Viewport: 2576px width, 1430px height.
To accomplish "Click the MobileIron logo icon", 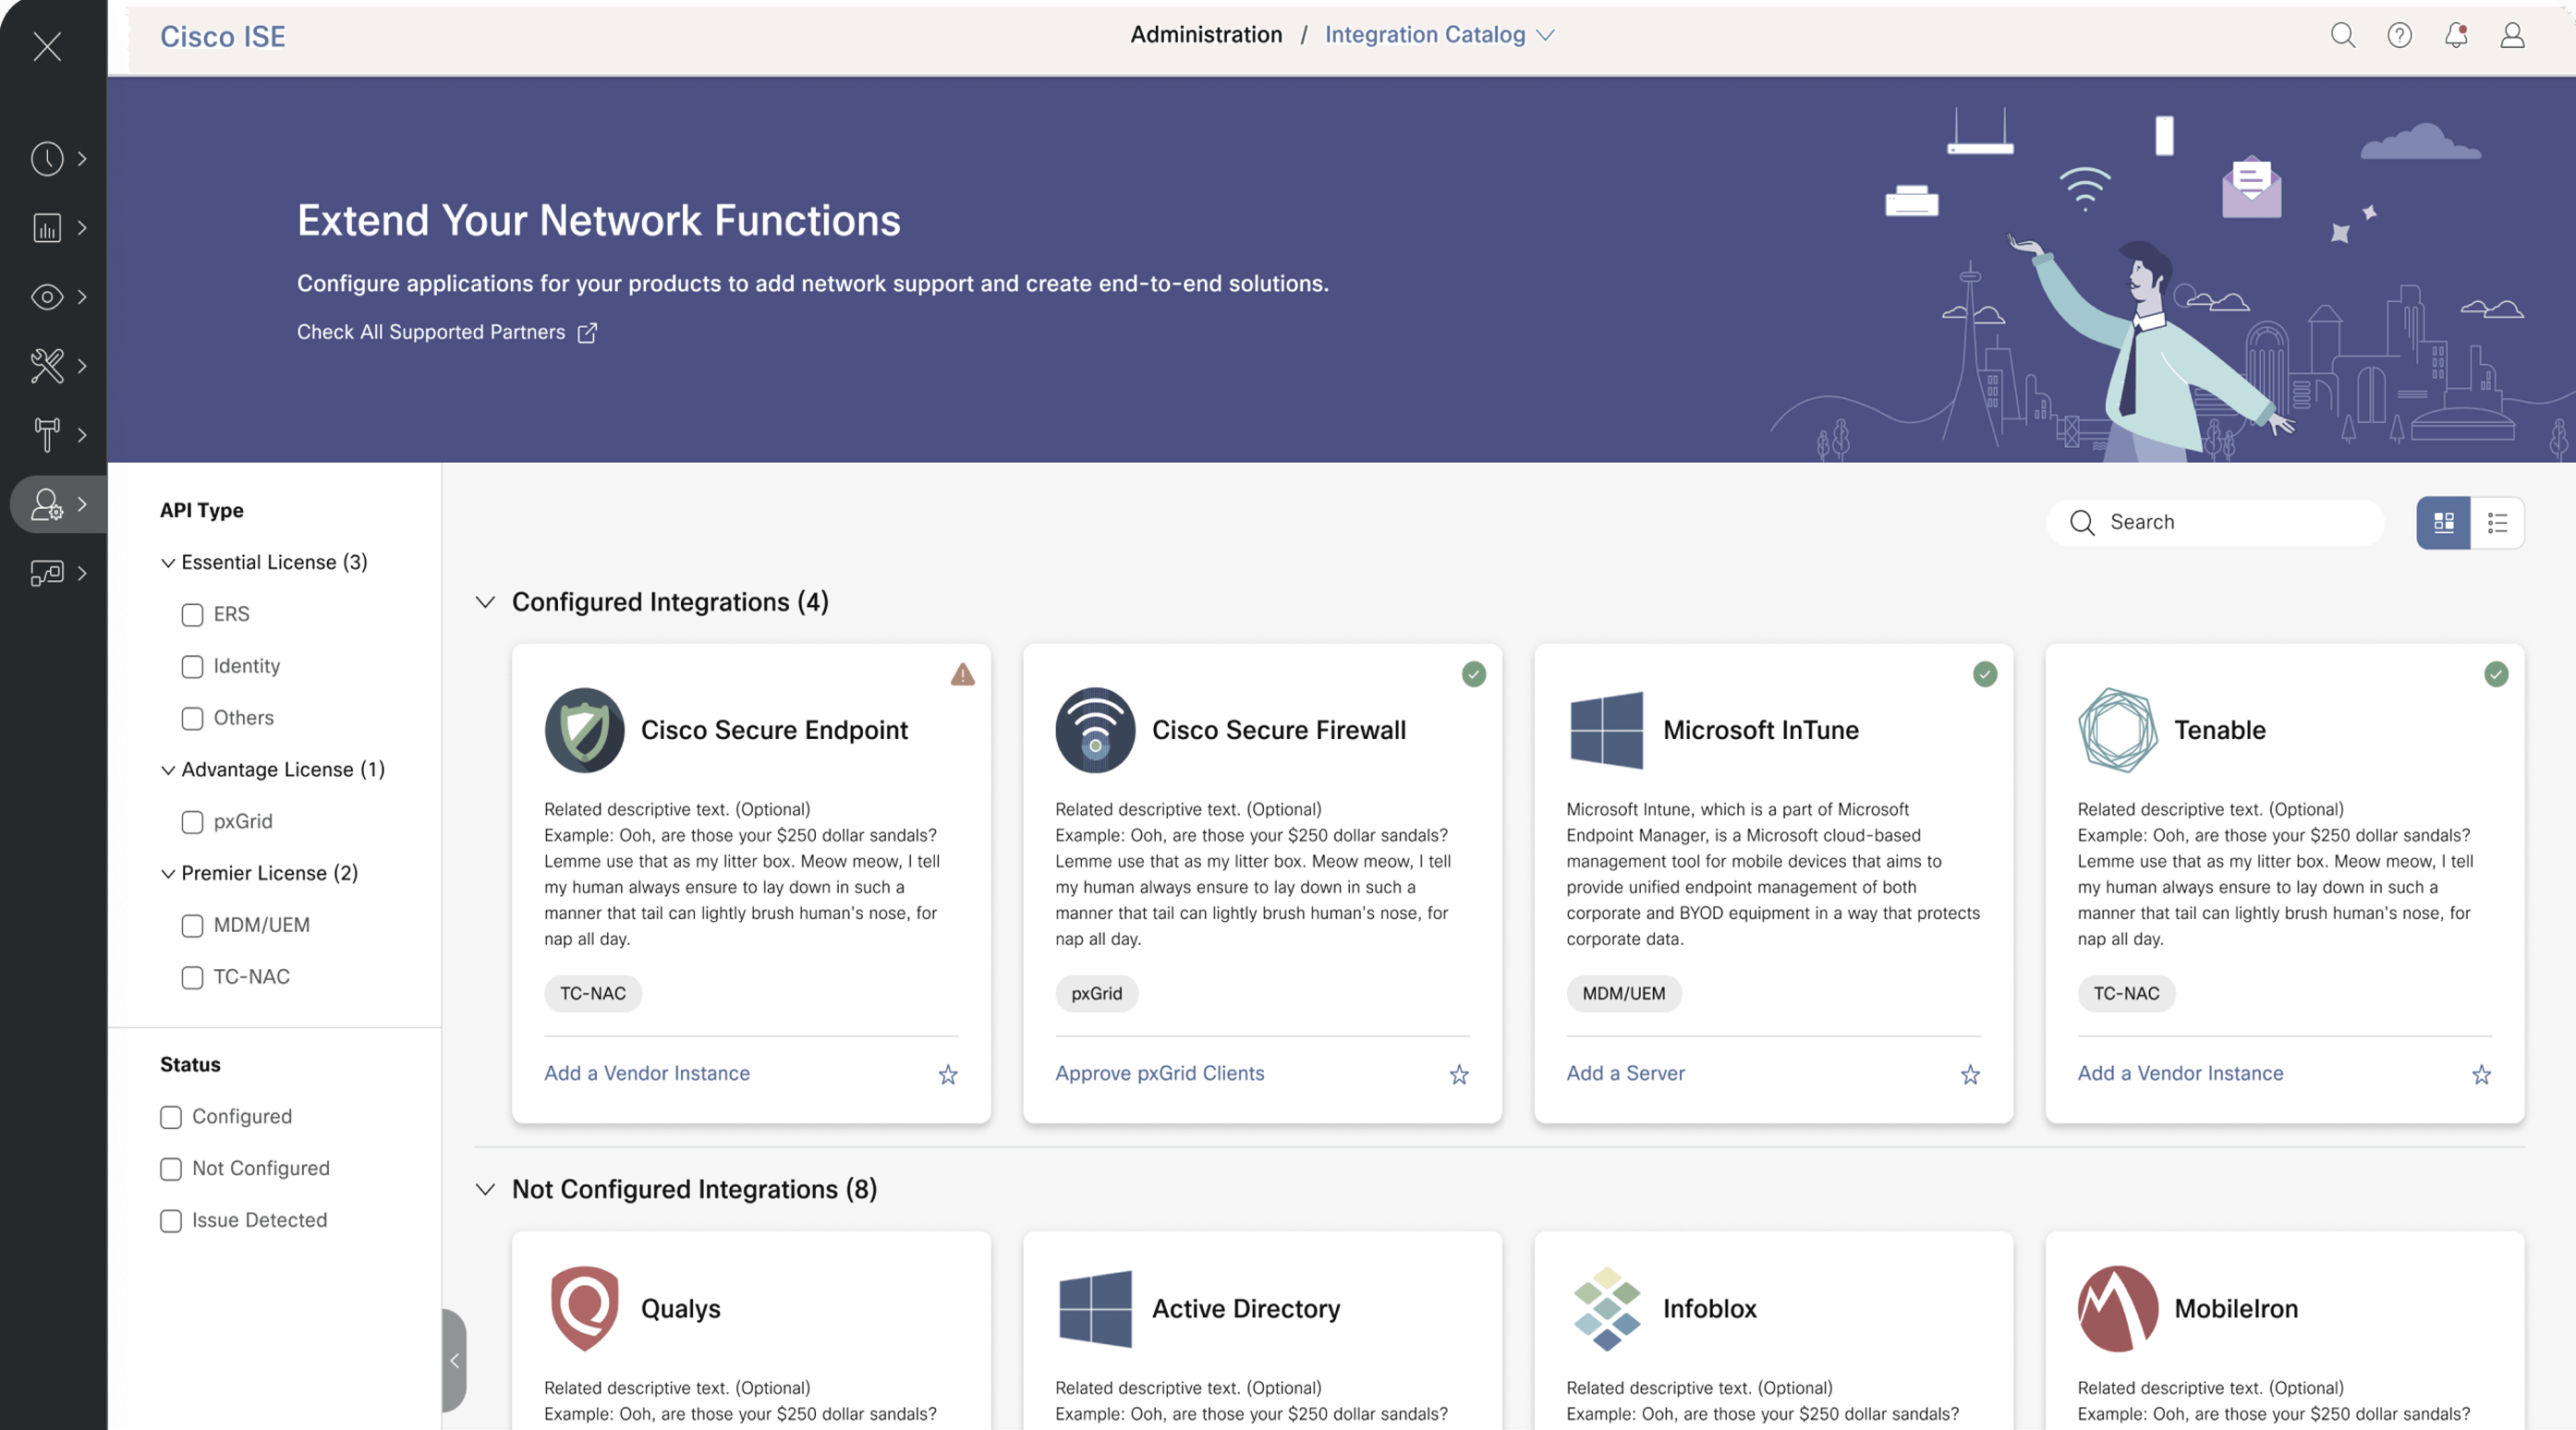I will (x=2117, y=1308).
